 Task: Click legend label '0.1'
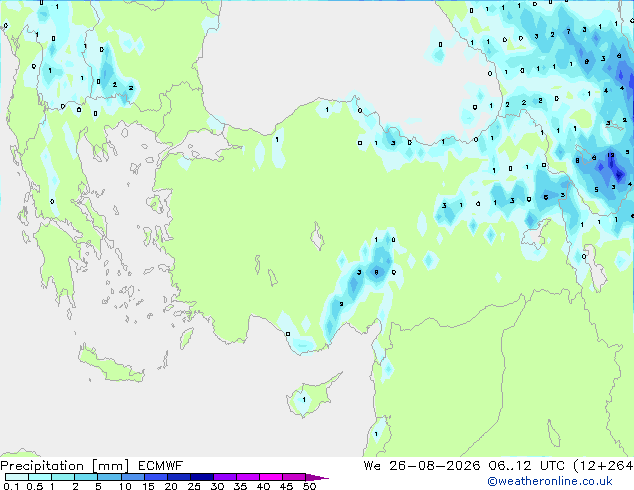point(11,486)
